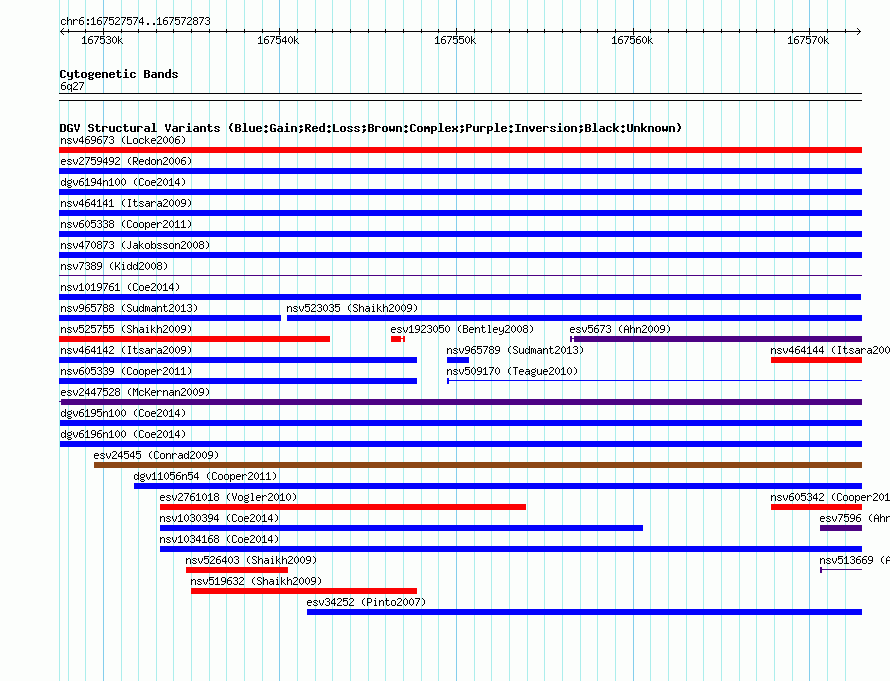This screenshot has height=681, width=890.
Task: Click the ruler's right arrowhead
Action: 859,31
